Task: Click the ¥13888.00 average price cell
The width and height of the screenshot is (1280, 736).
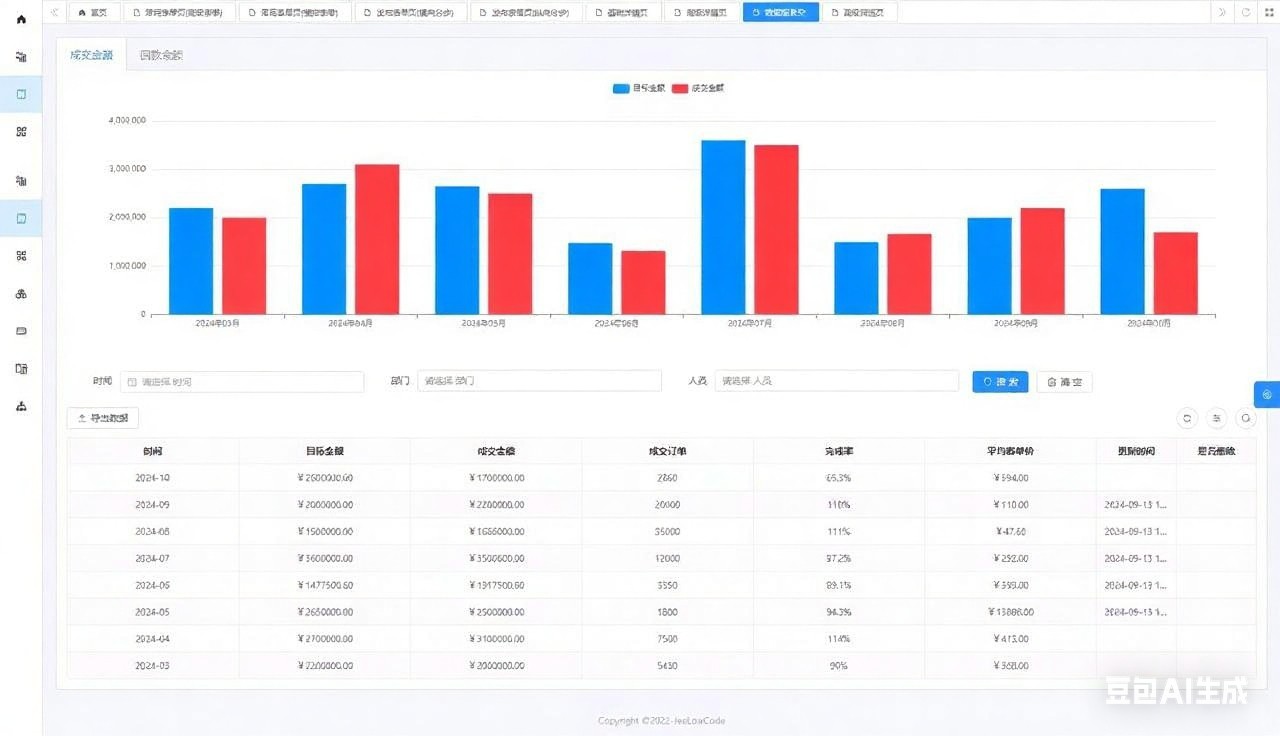Action: [1010, 612]
